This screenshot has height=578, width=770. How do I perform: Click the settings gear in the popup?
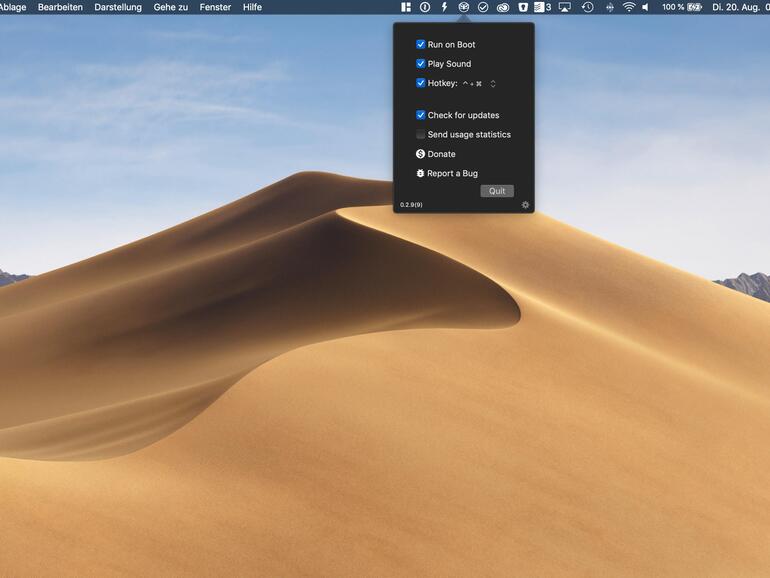click(x=525, y=205)
